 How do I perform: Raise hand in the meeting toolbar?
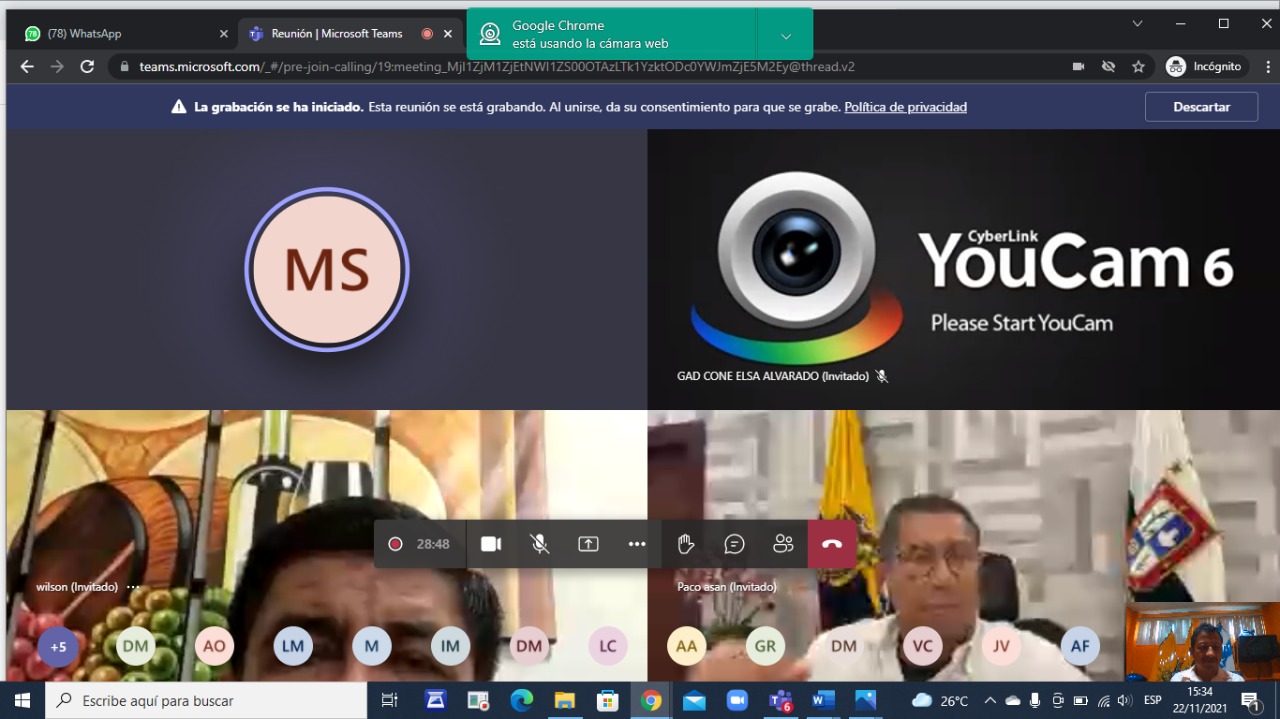point(685,544)
